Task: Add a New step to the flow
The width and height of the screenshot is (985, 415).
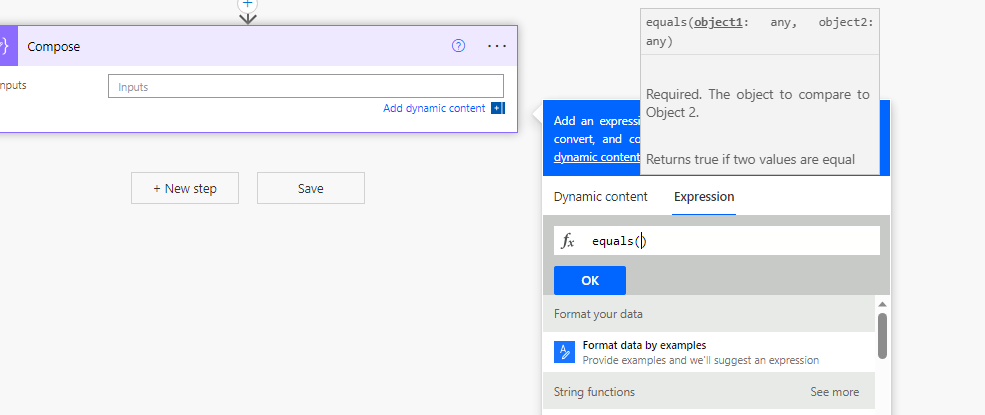Action: [x=185, y=188]
